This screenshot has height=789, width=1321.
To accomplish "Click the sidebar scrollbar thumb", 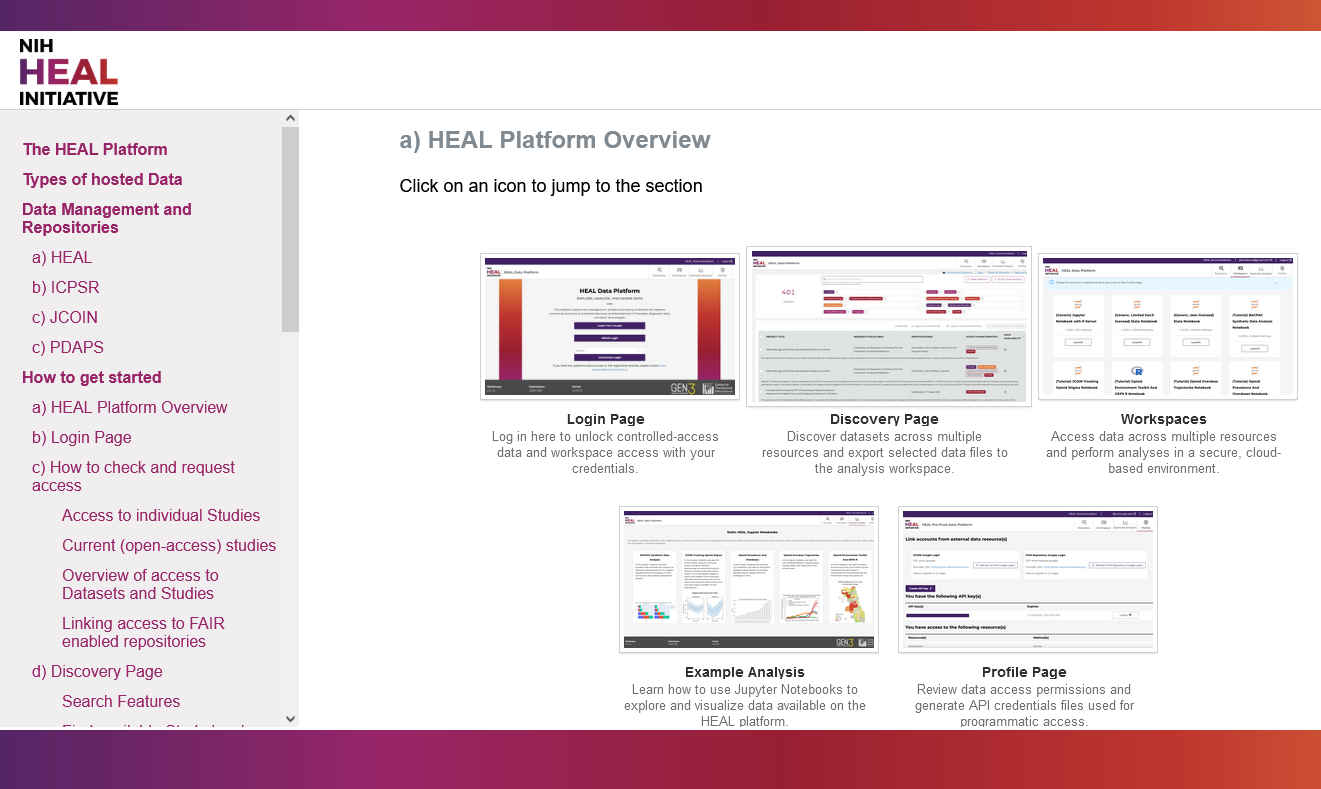I will (x=290, y=229).
